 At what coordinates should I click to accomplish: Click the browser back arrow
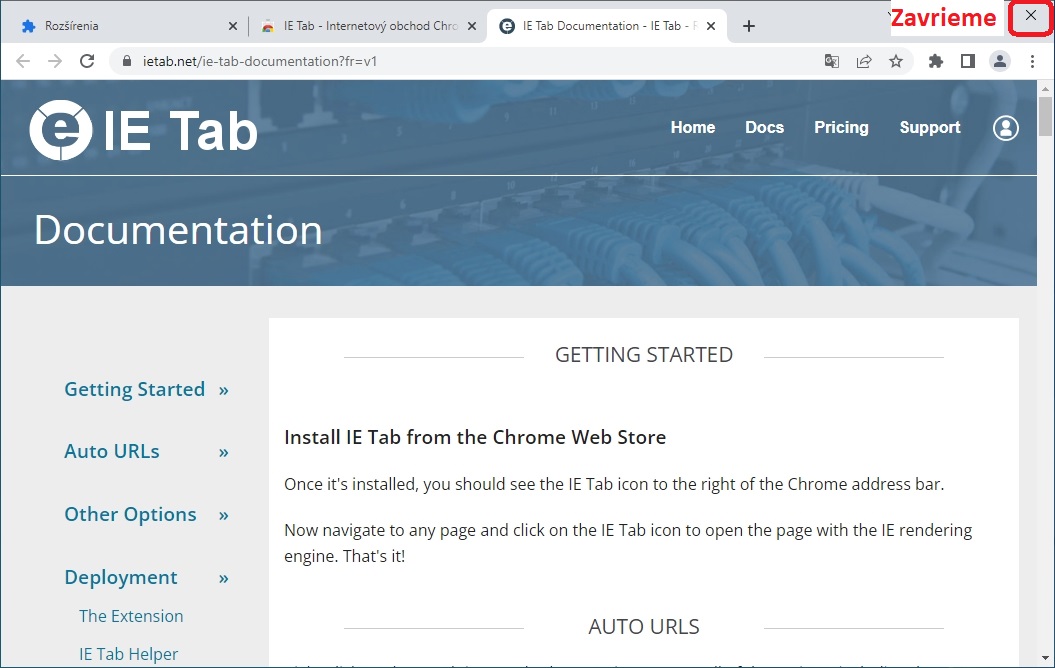[x=23, y=61]
